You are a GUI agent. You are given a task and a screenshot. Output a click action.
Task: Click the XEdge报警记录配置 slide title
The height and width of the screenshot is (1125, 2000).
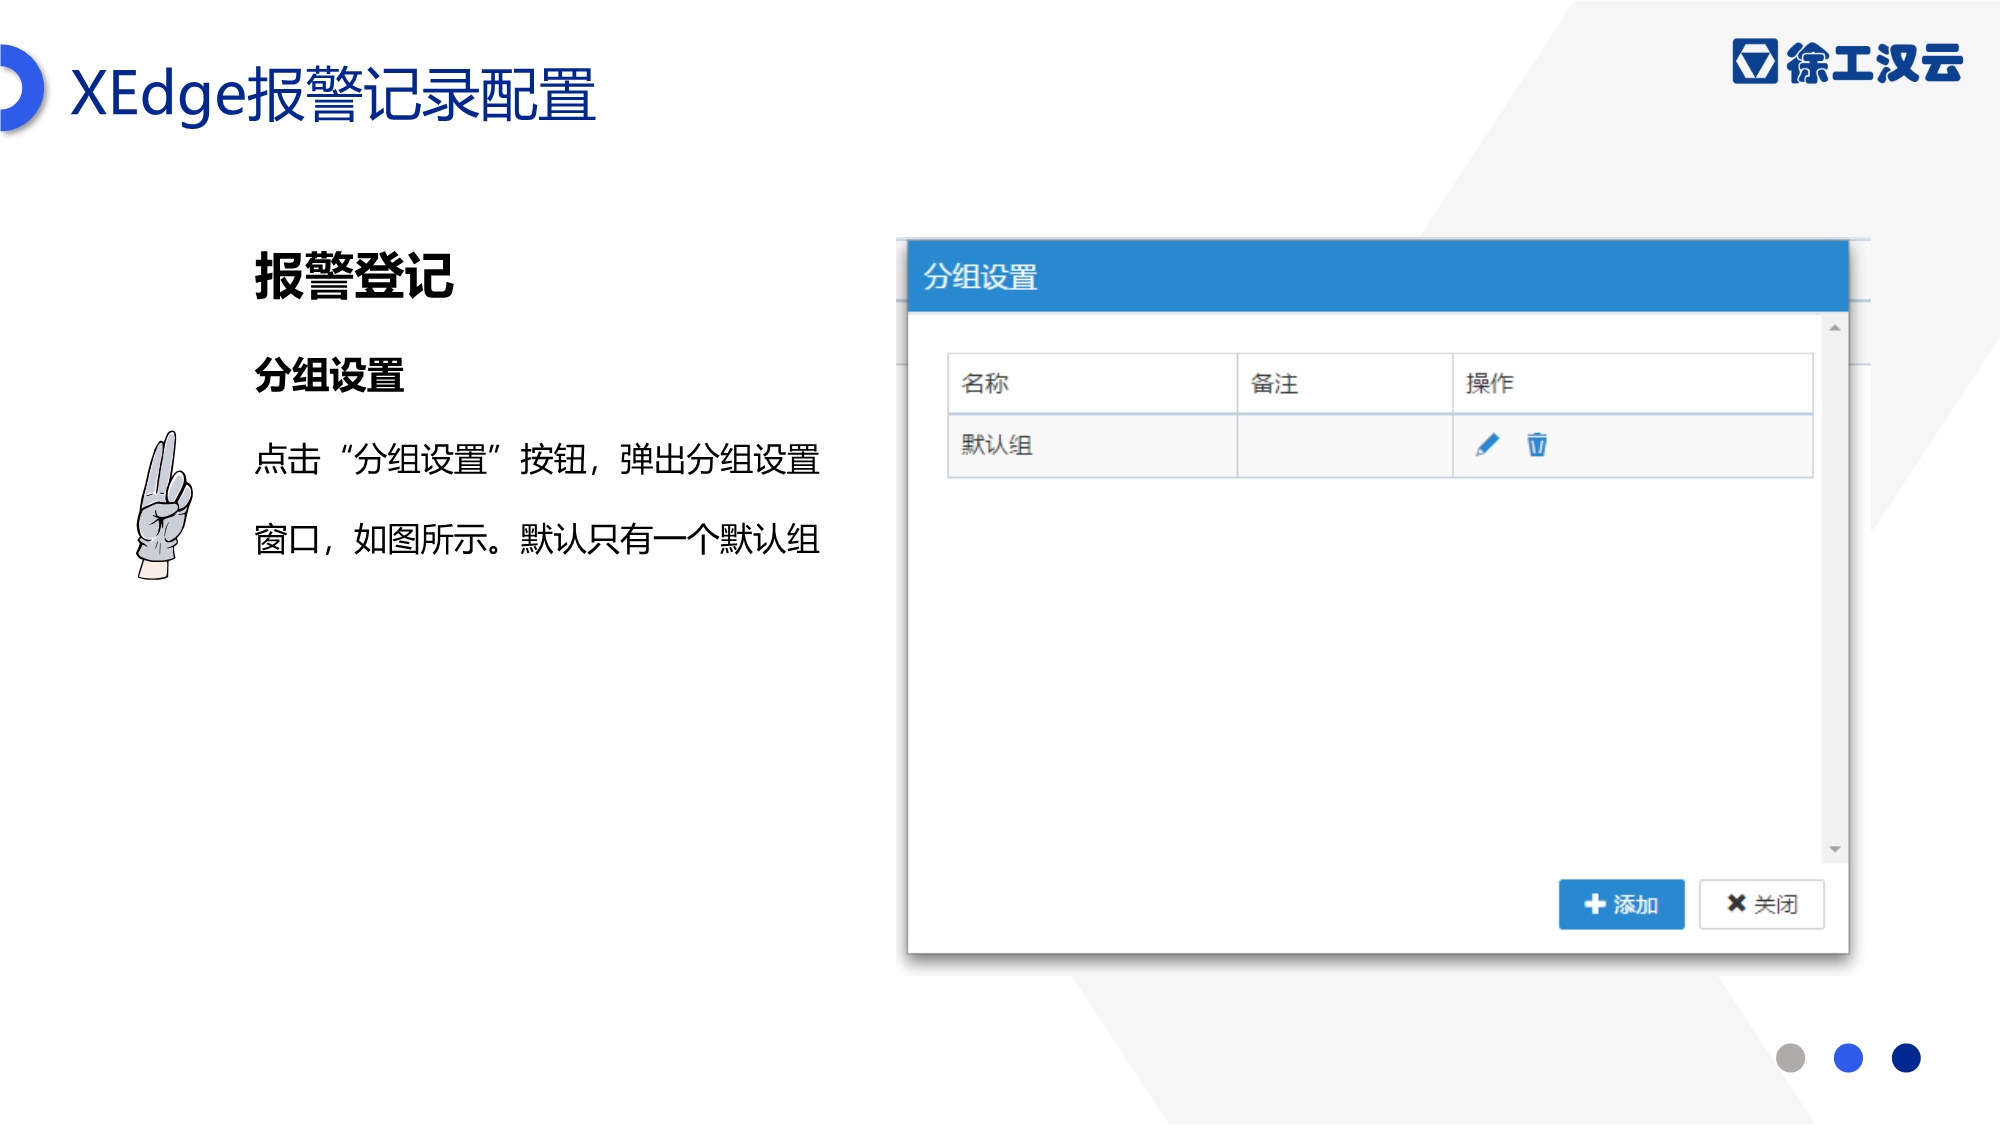(x=333, y=94)
